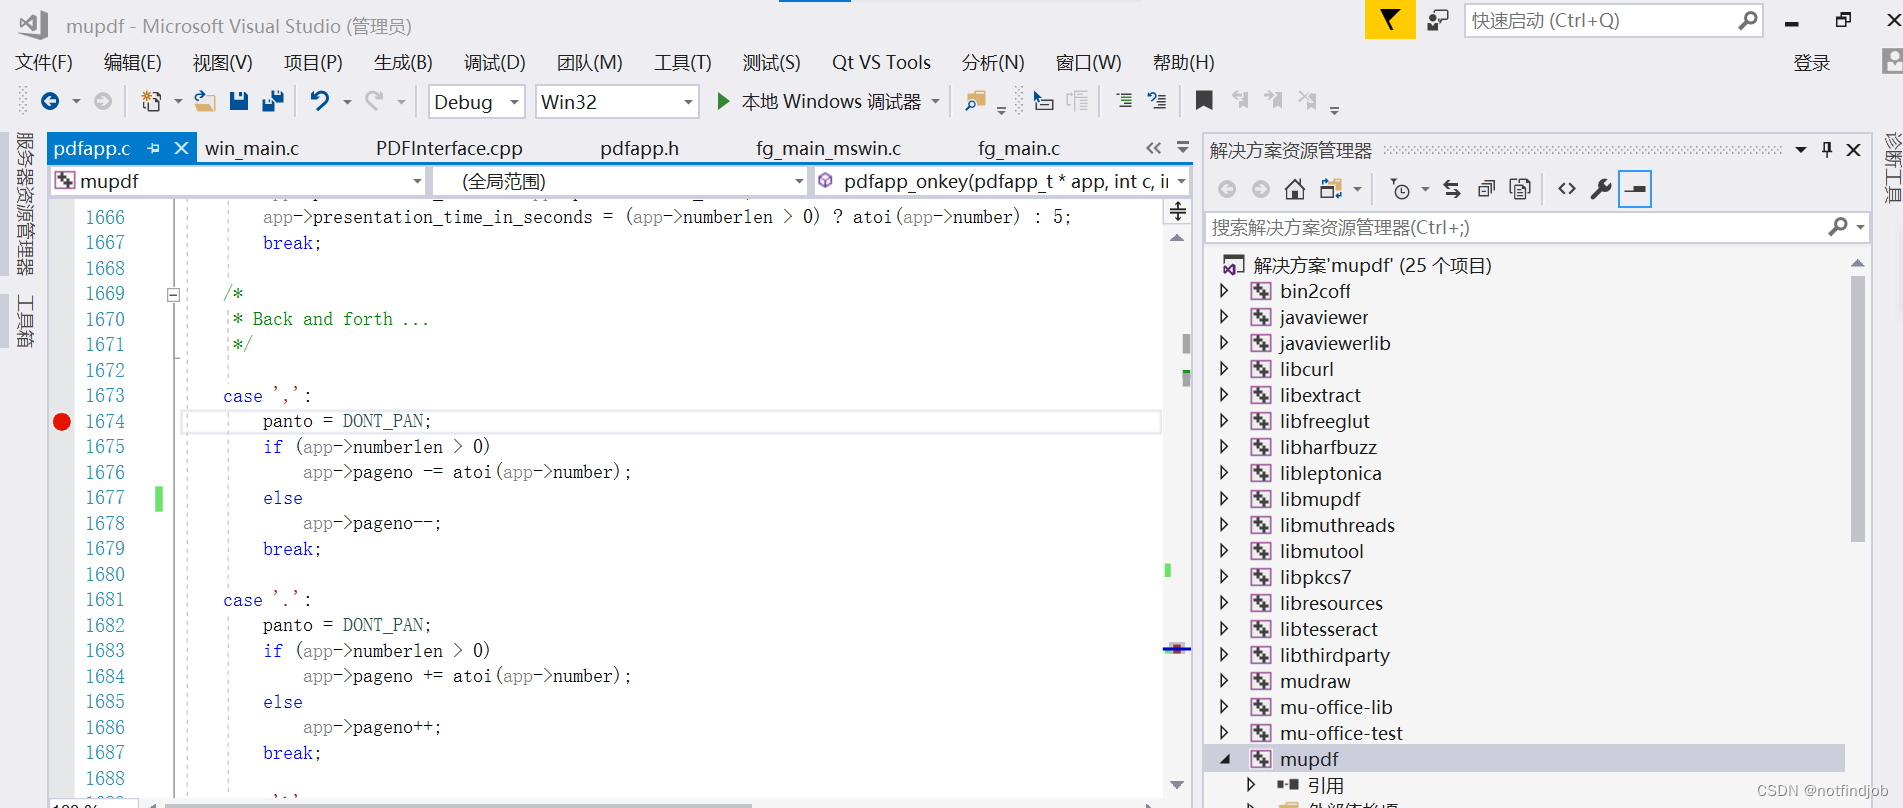Click the Solution Explorer vertical scrollbar thumb
Screen dimensions: 1903x808
point(1857,408)
